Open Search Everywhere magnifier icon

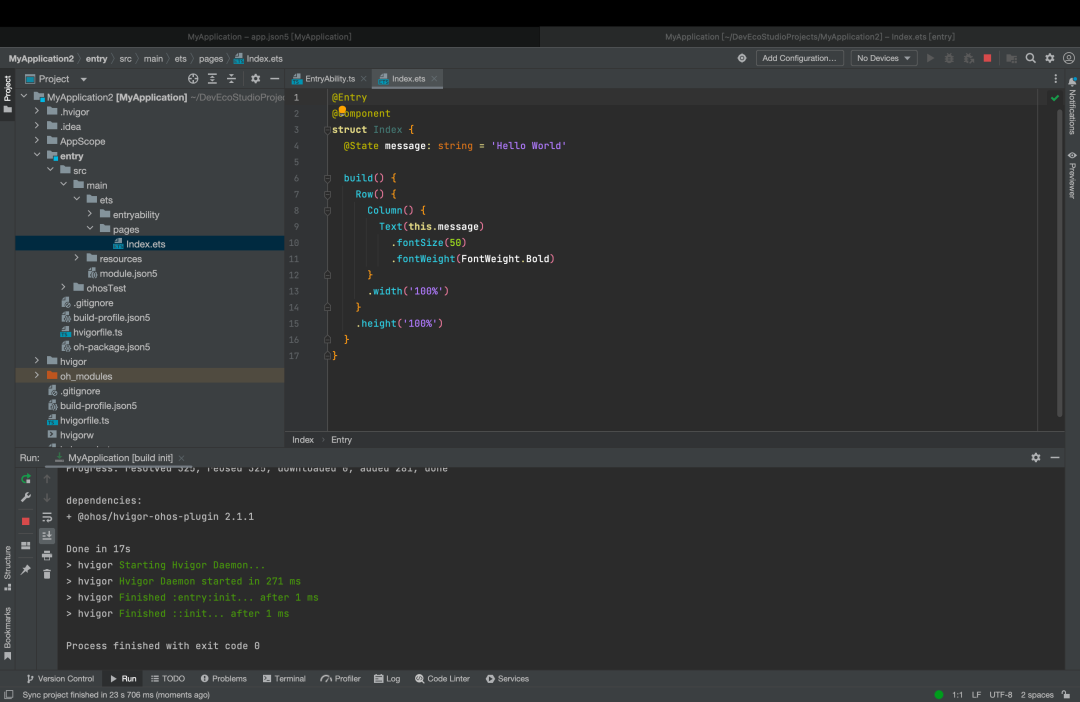(x=1030, y=58)
